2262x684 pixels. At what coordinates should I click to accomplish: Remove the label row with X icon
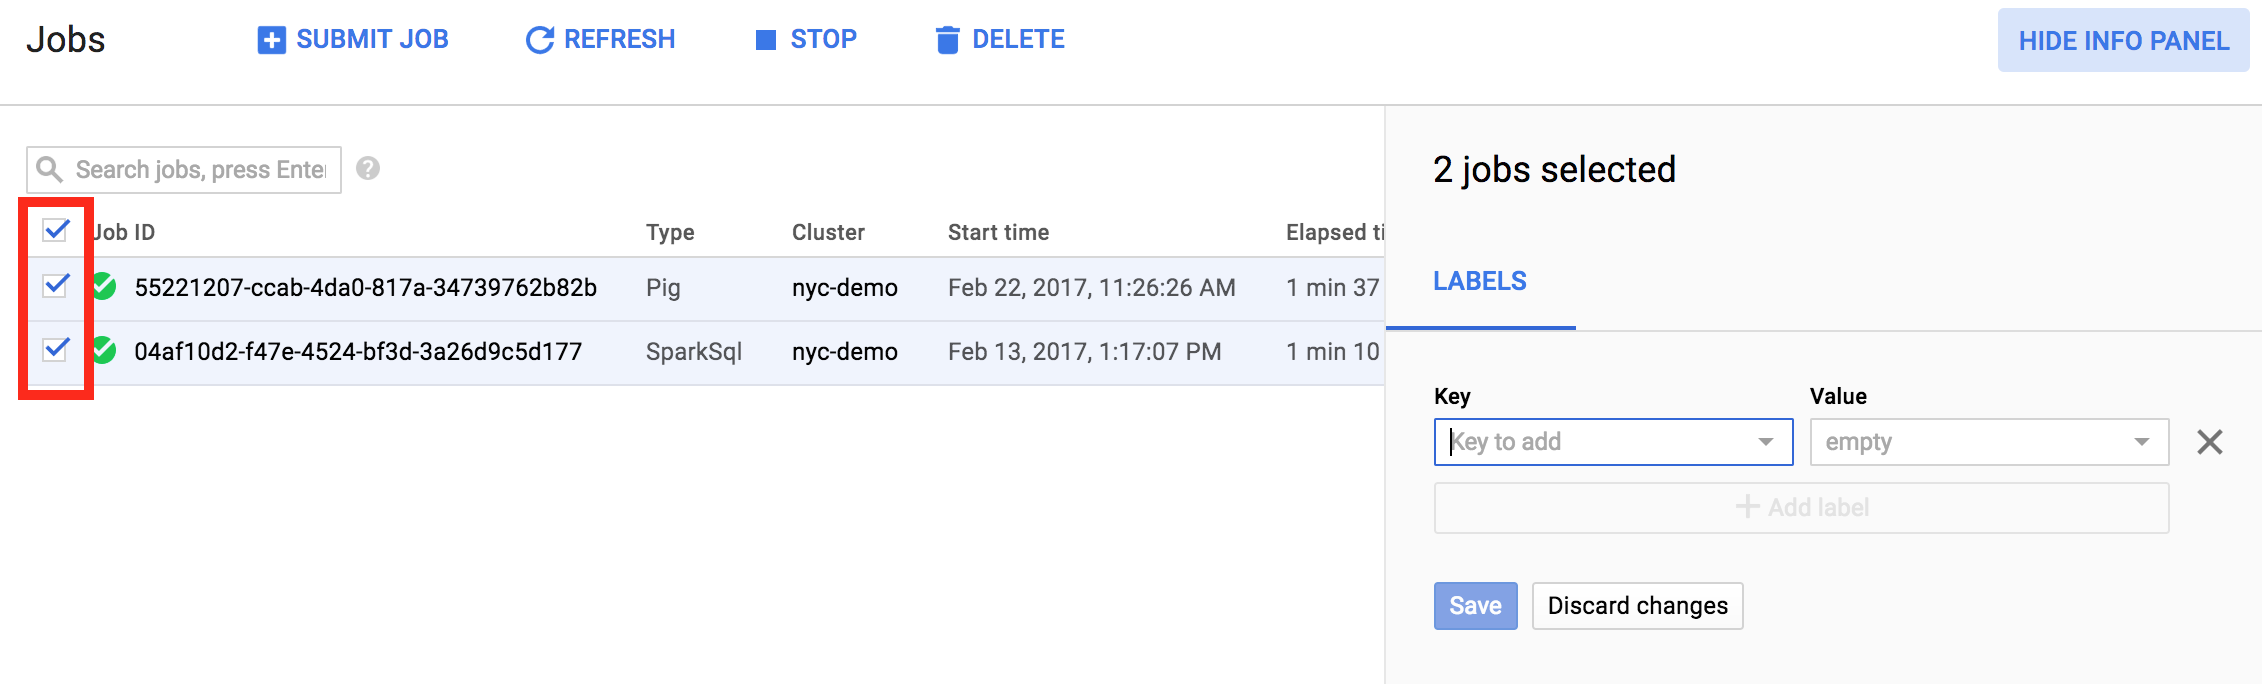click(2210, 442)
